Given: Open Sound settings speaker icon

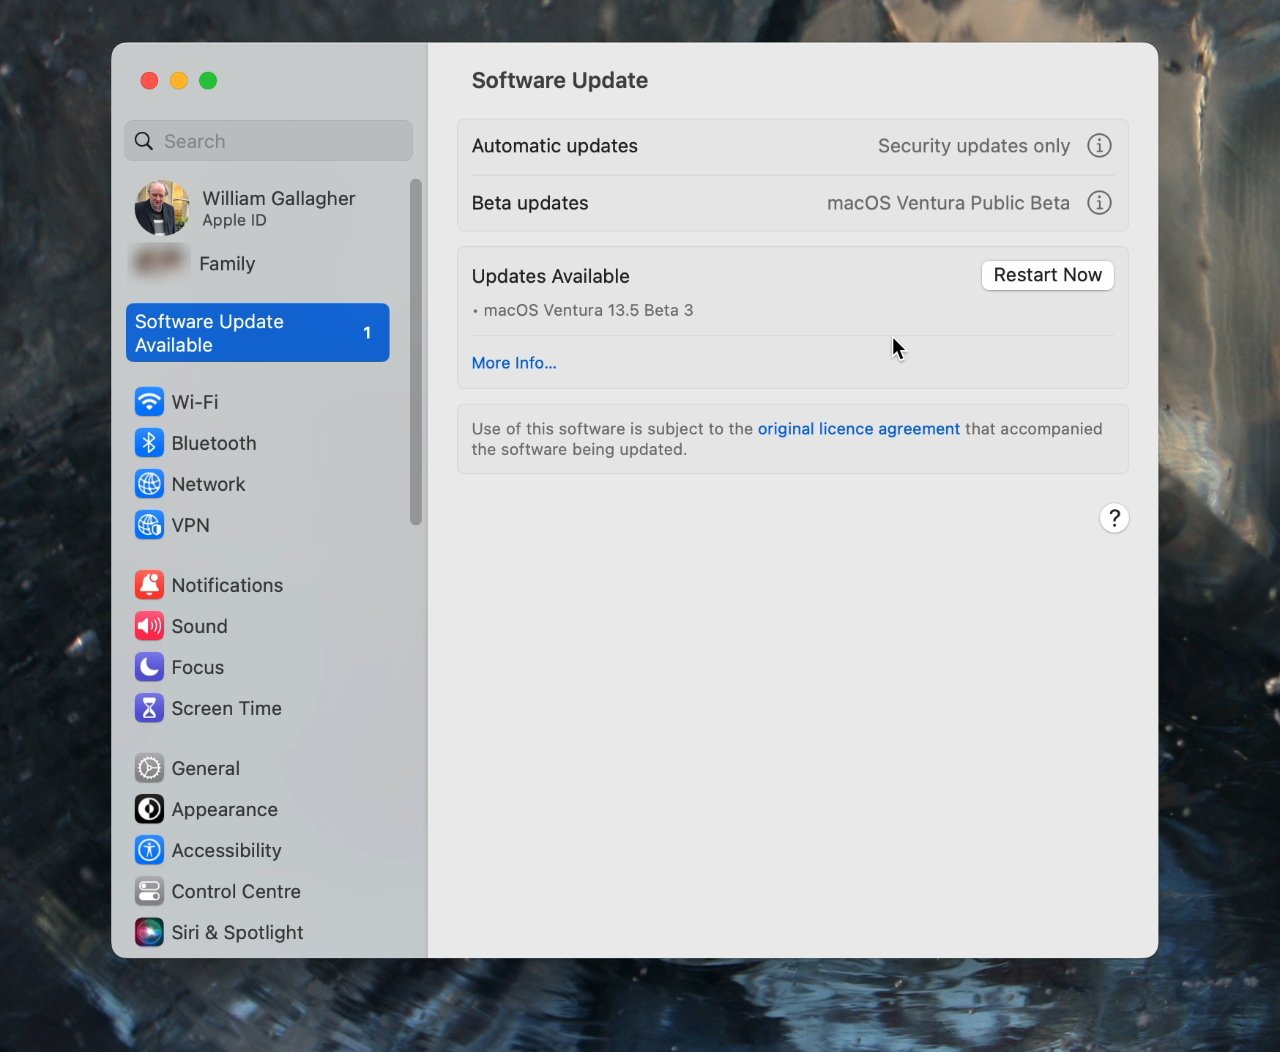Looking at the screenshot, I should click(x=149, y=626).
